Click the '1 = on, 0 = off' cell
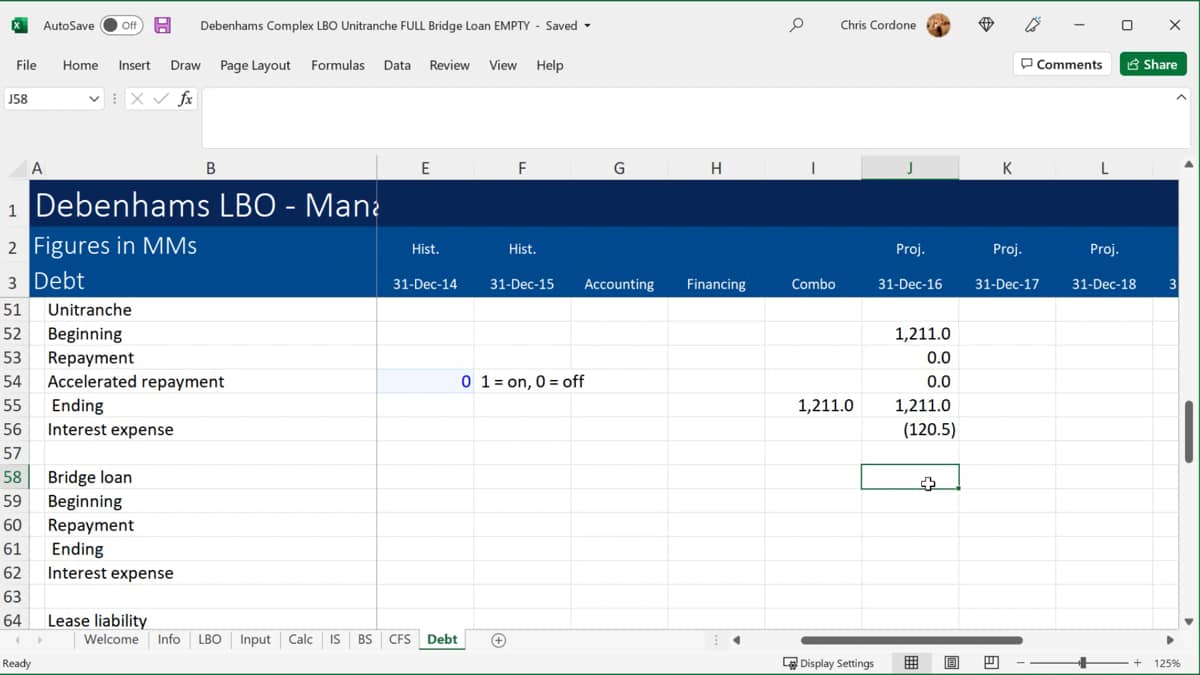 [532, 381]
